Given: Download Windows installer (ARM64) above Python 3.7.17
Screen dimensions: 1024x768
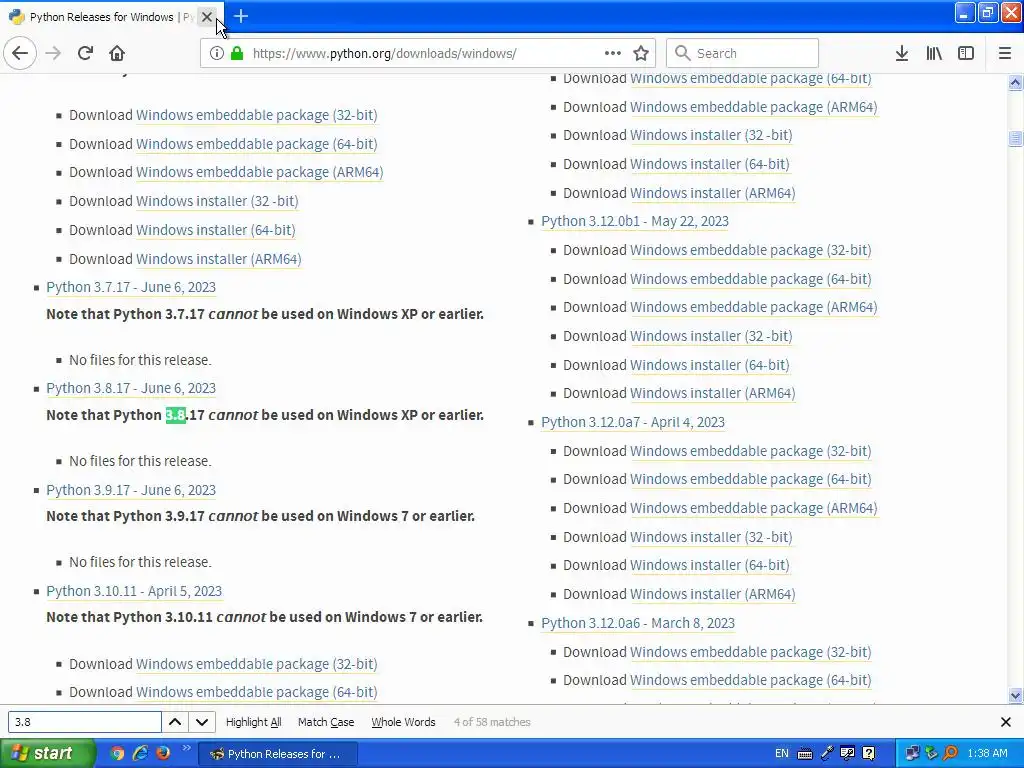Looking at the screenshot, I should click(x=218, y=259).
